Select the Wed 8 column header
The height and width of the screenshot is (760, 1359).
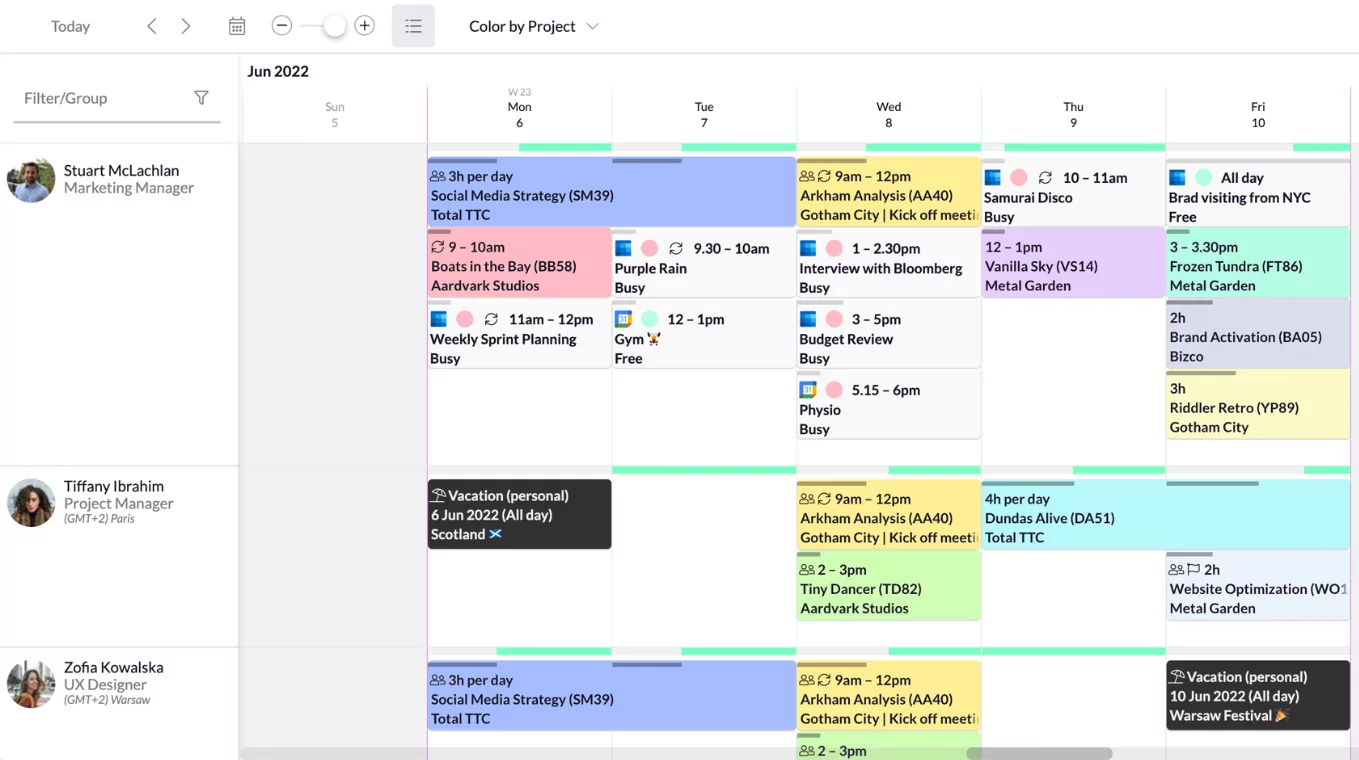pyautogui.click(x=888, y=114)
